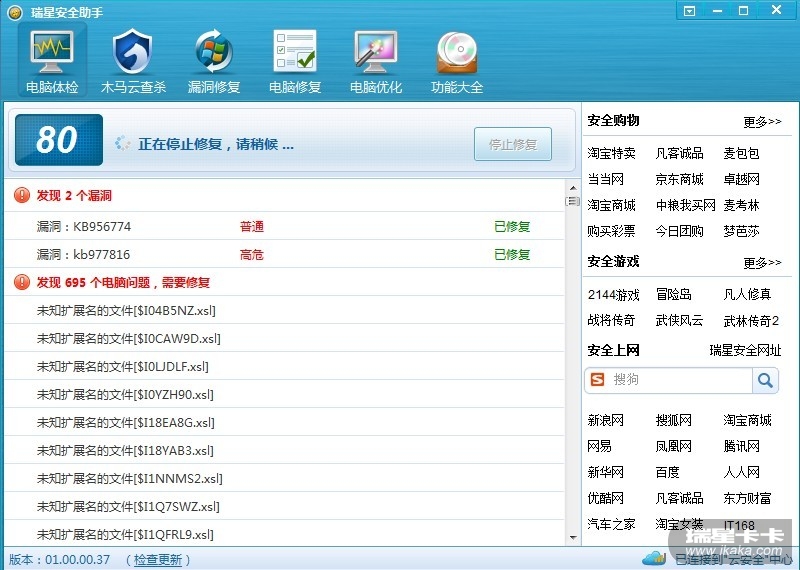Open 腾讯网 site link
Viewport: 800px width, 570px height.
pyautogui.click(x=741, y=446)
